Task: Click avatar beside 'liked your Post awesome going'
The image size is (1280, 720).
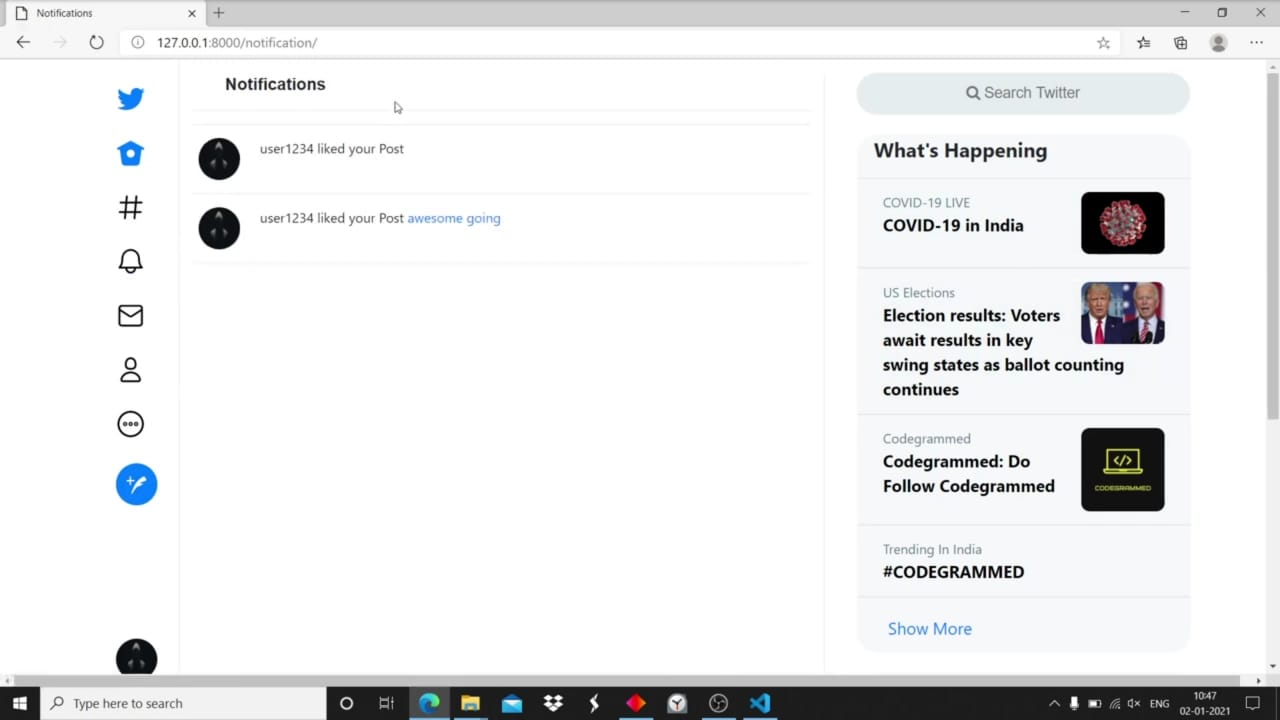Action: [x=219, y=228]
